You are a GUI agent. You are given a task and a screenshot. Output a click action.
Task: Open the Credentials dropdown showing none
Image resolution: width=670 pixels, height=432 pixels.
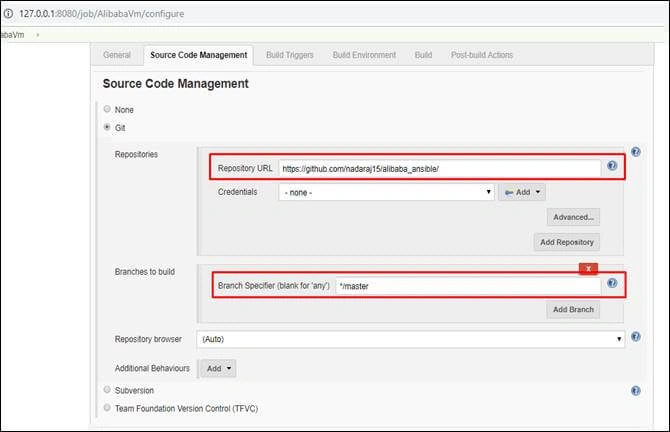click(386, 192)
